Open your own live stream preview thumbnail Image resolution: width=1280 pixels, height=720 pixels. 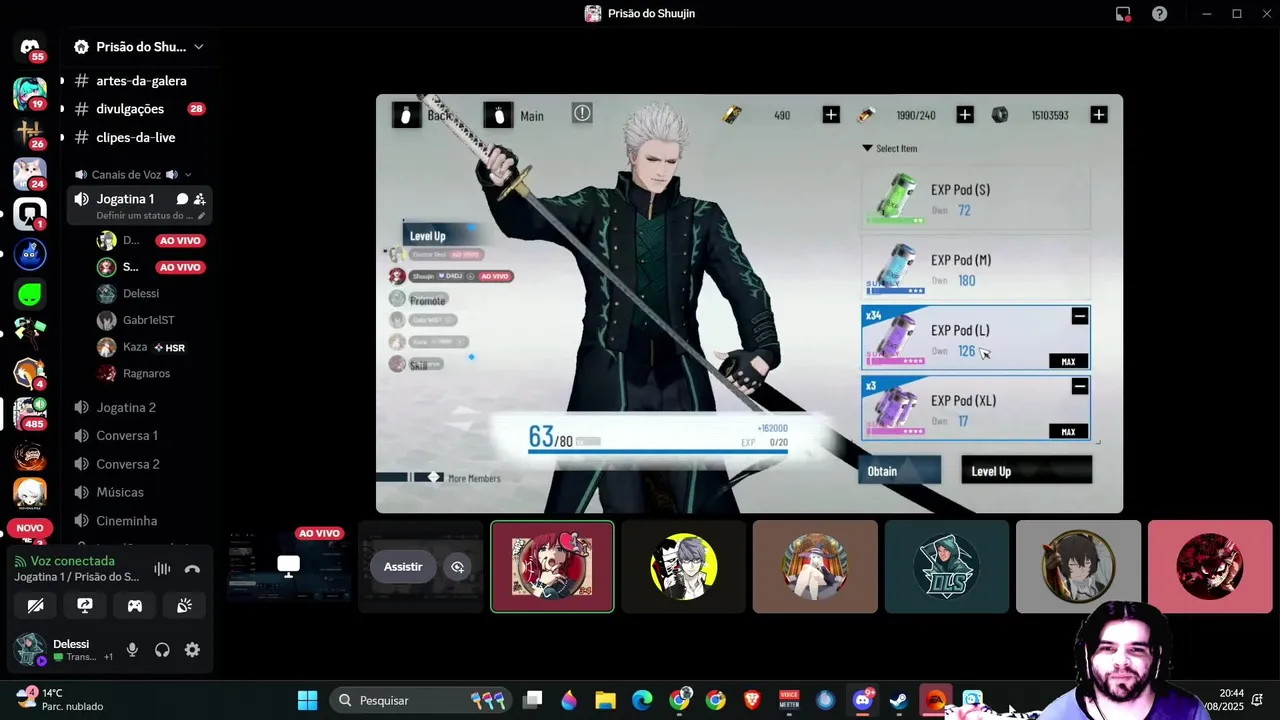(288, 566)
